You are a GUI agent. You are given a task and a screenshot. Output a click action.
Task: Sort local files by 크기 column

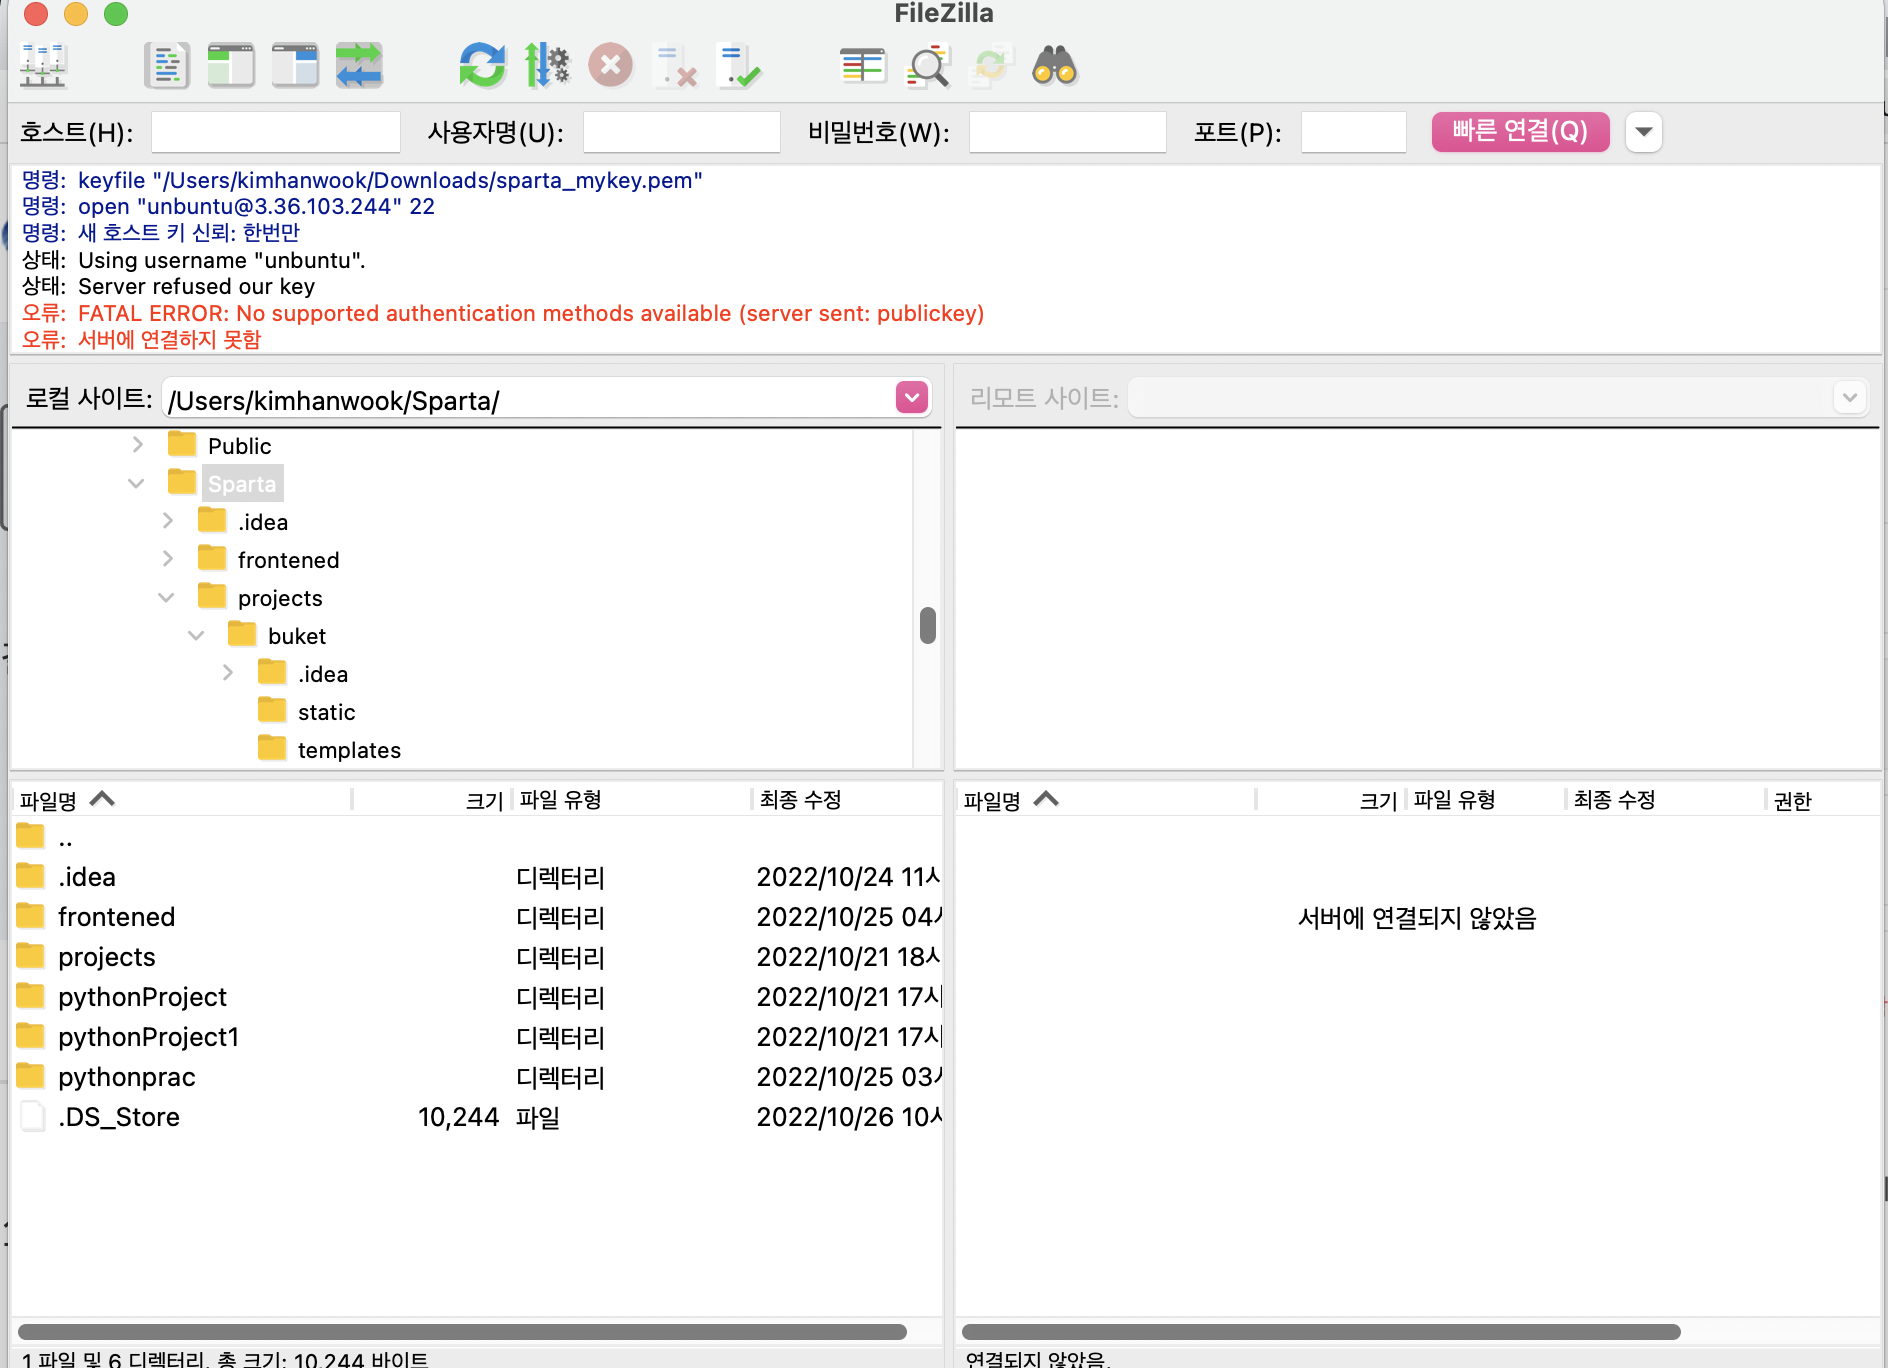[x=432, y=800]
